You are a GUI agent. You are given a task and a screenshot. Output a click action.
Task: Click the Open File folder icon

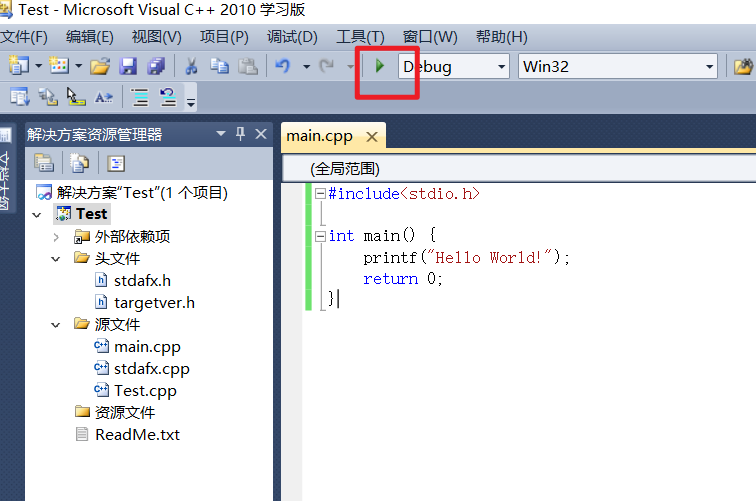coord(100,66)
